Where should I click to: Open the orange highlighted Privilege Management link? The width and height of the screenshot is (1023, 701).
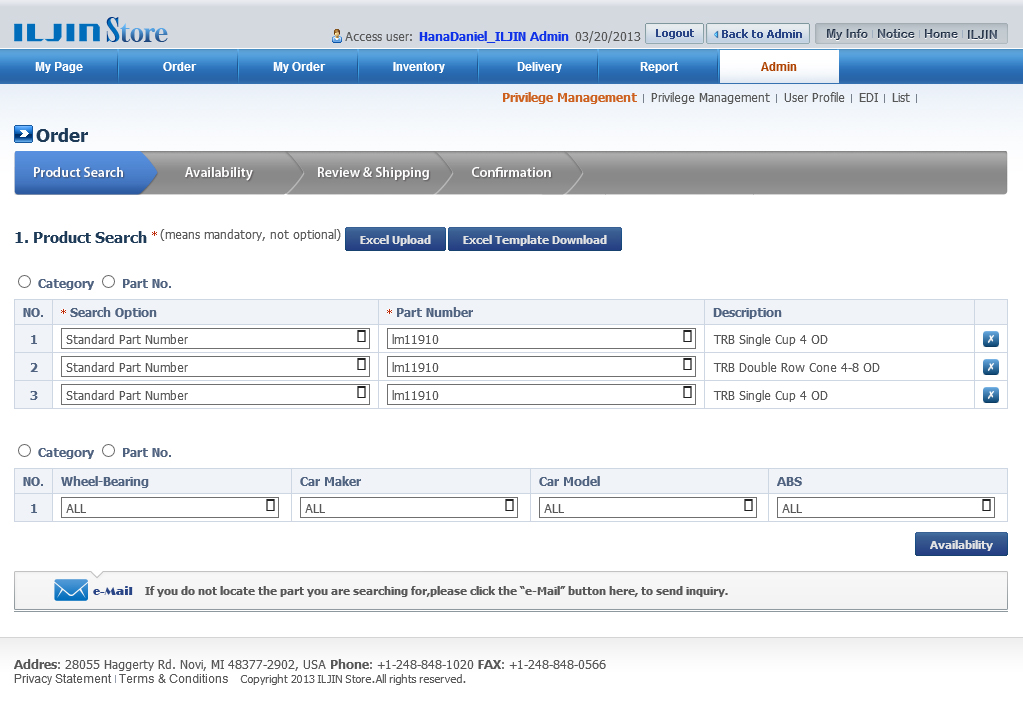569,97
